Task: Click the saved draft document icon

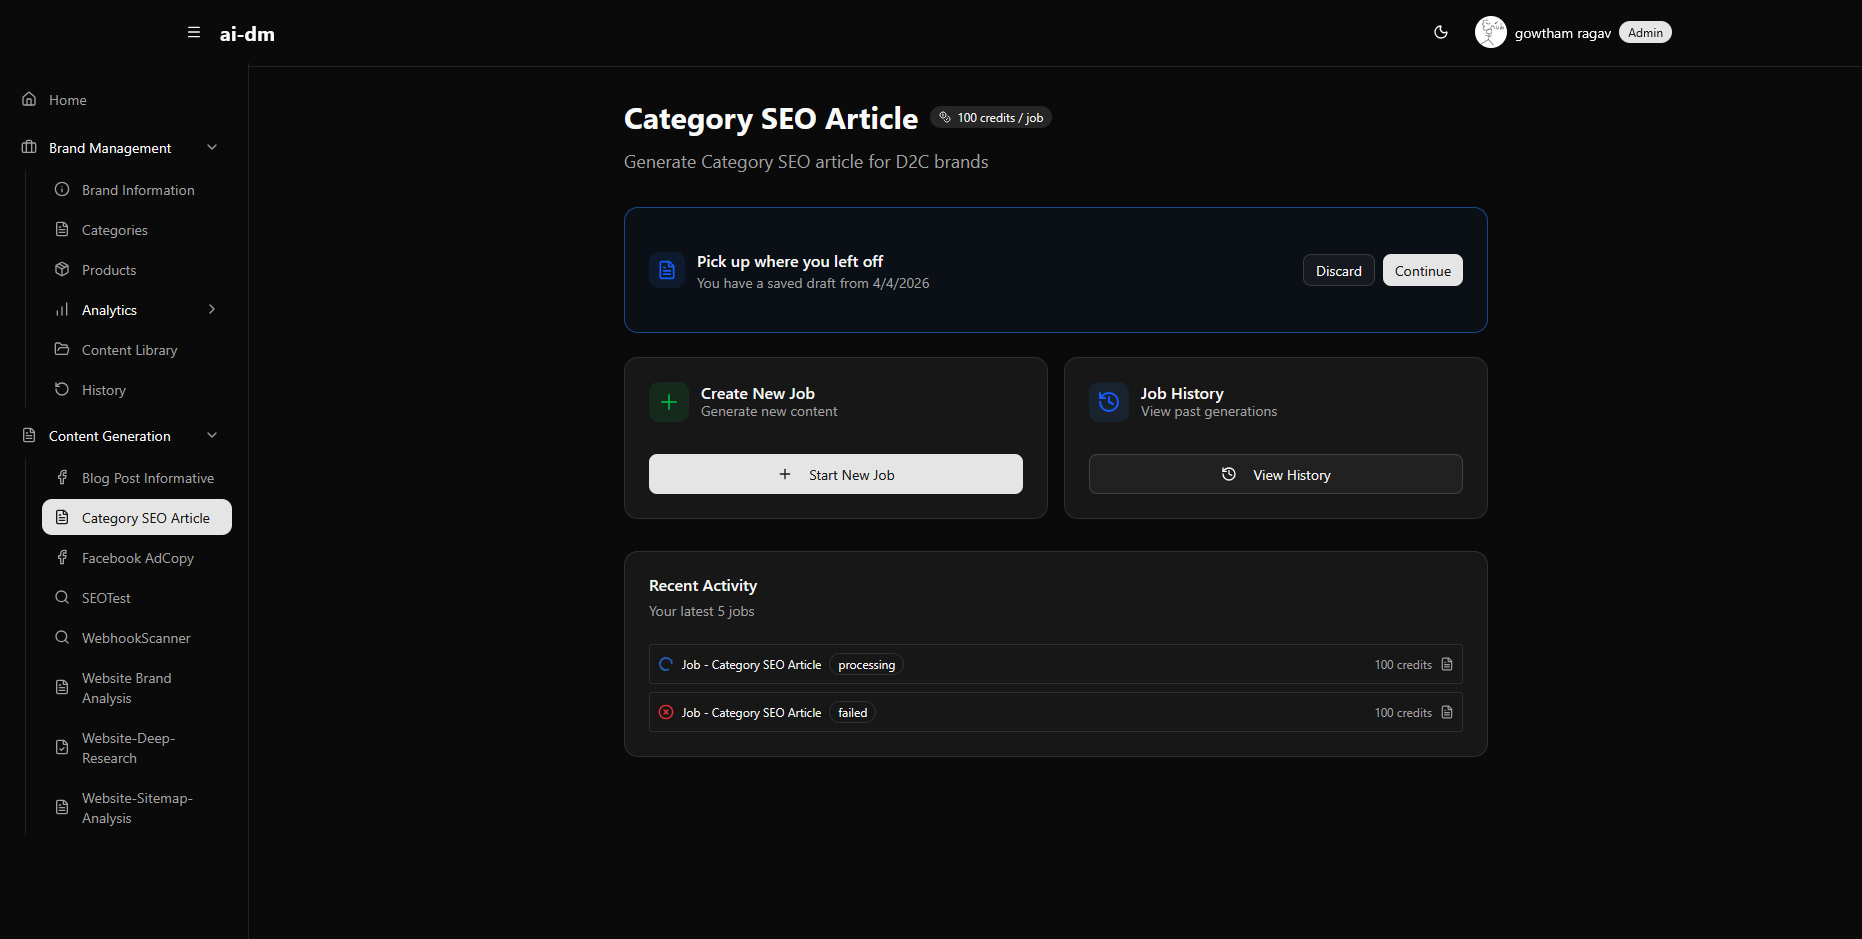Action: [667, 270]
